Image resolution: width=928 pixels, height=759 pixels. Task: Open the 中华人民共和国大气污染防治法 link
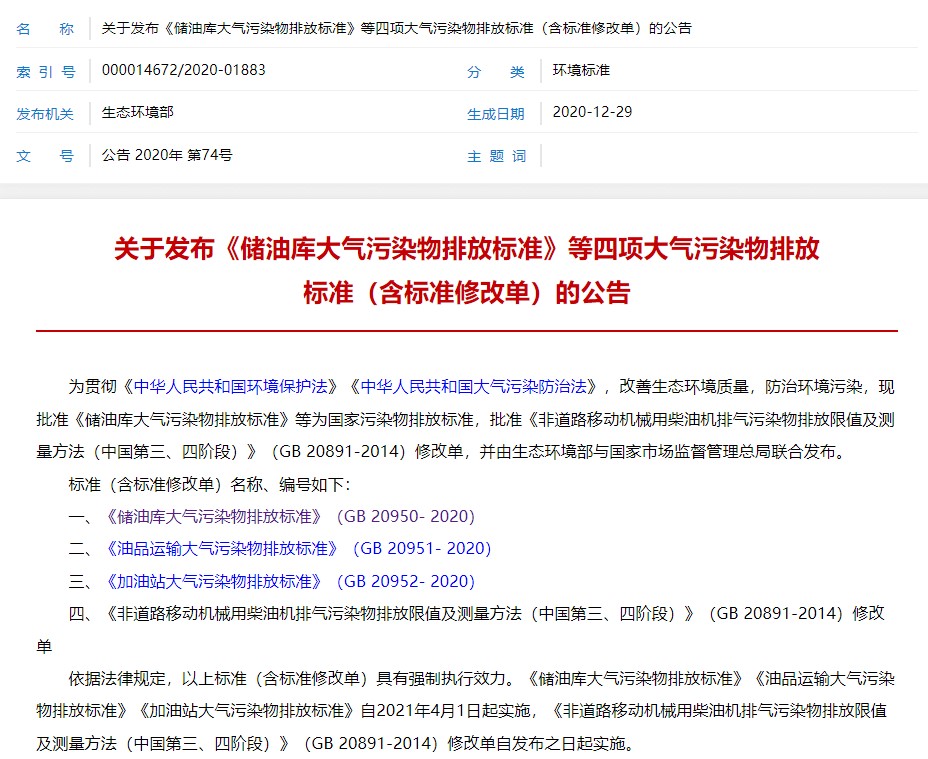[477, 387]
